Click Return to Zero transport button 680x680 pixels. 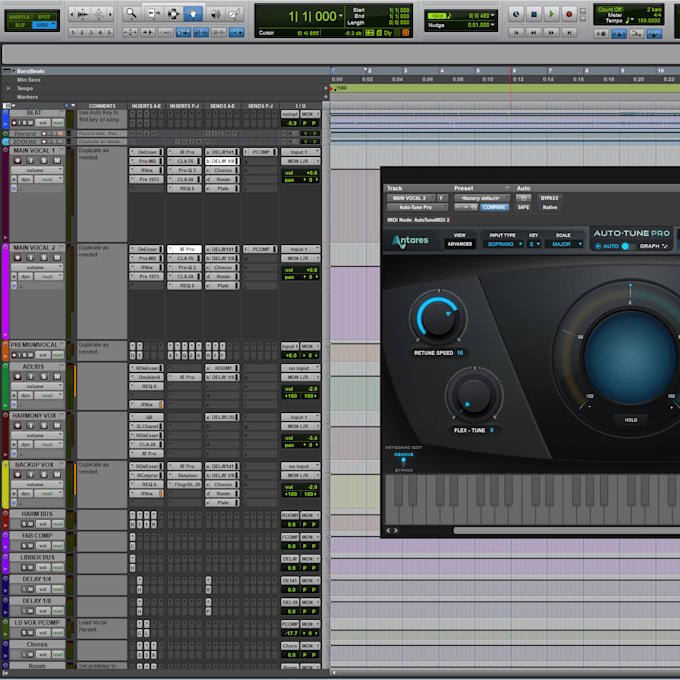(x=516, y=33)
